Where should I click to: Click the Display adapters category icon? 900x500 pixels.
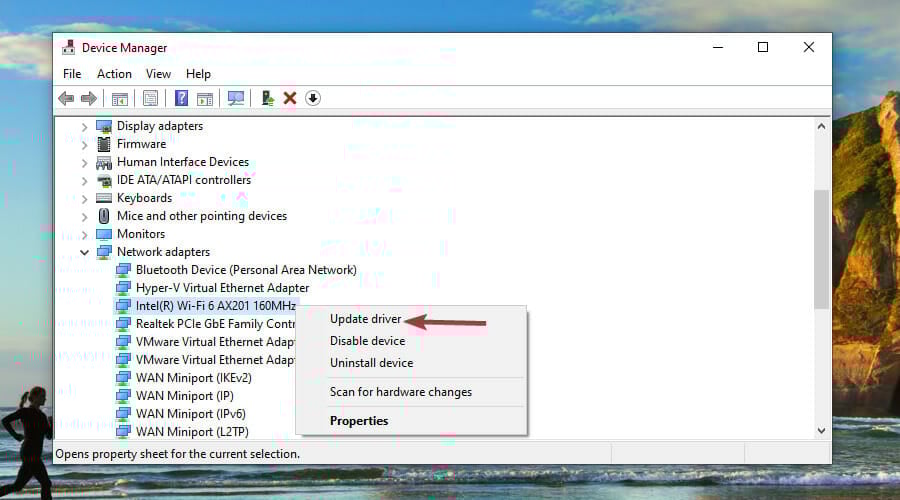[104, 126]
